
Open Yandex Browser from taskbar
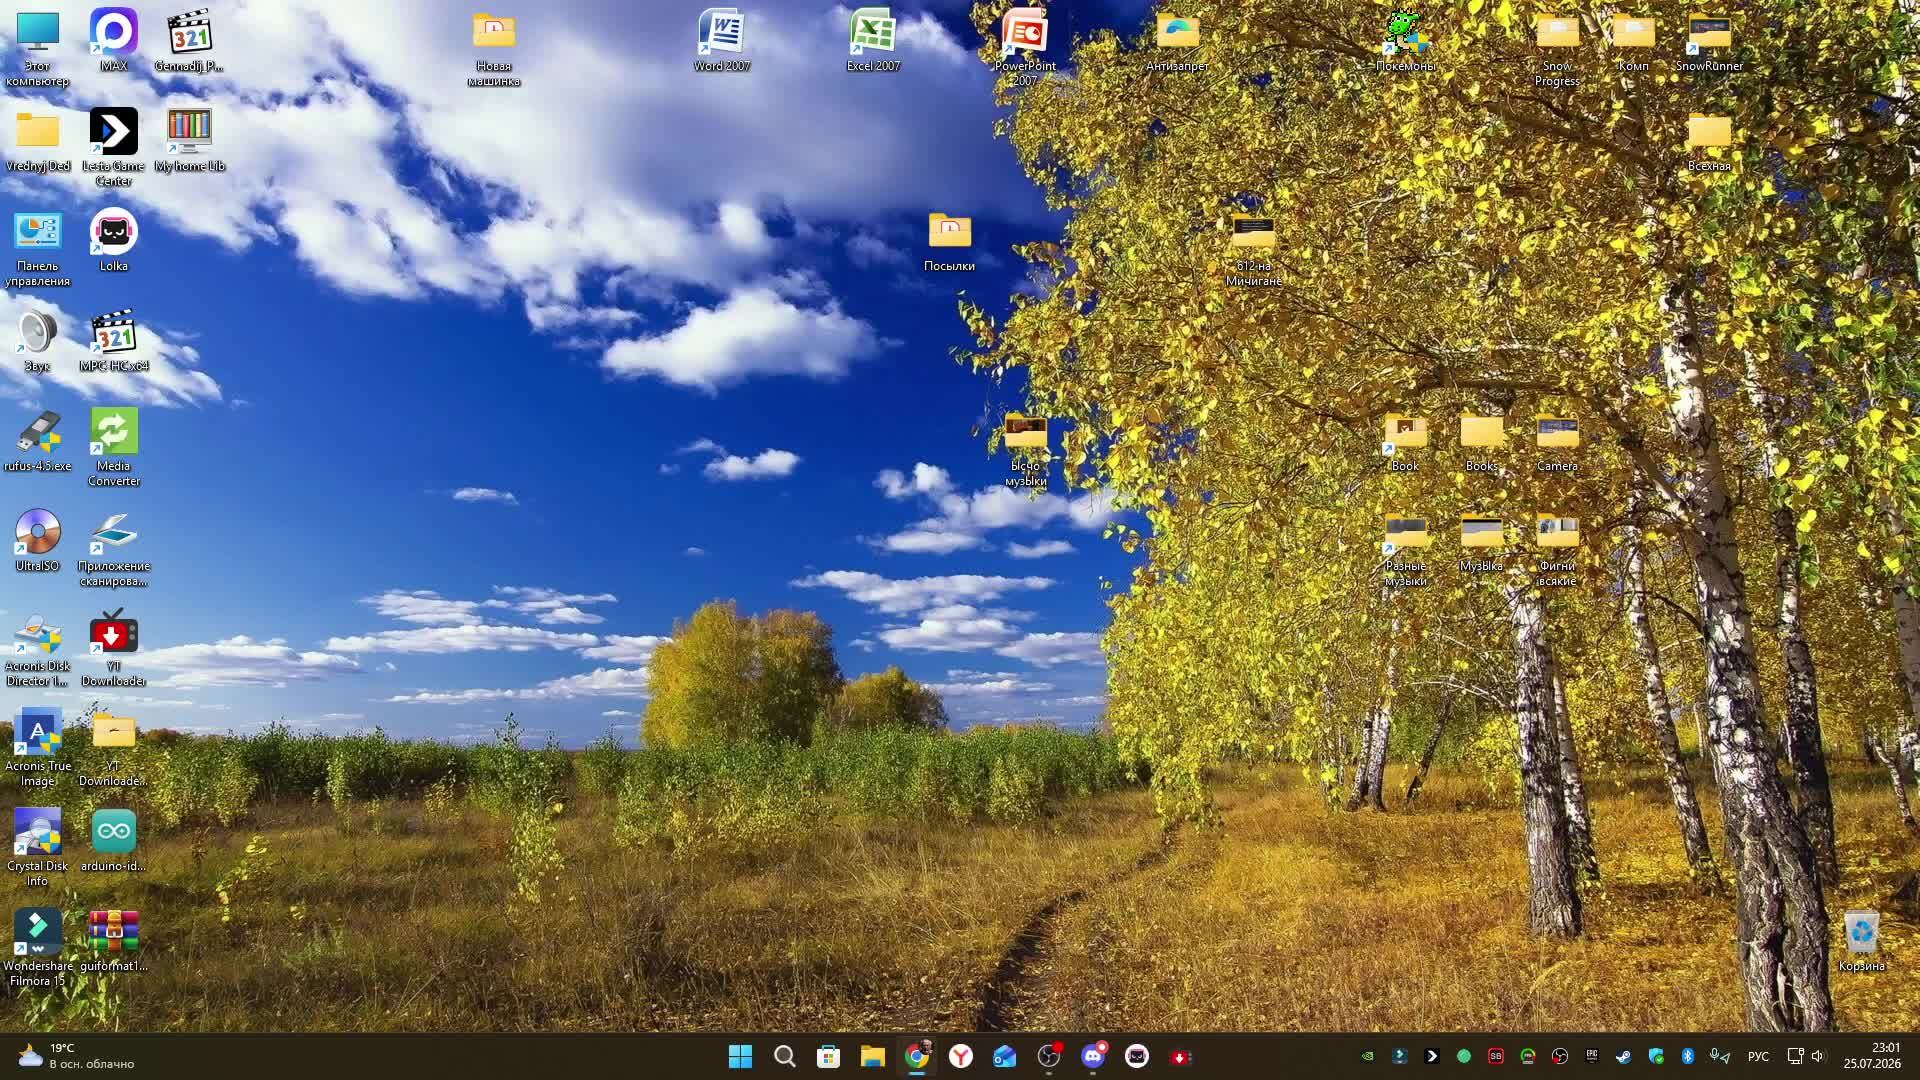click(961, 1056)
